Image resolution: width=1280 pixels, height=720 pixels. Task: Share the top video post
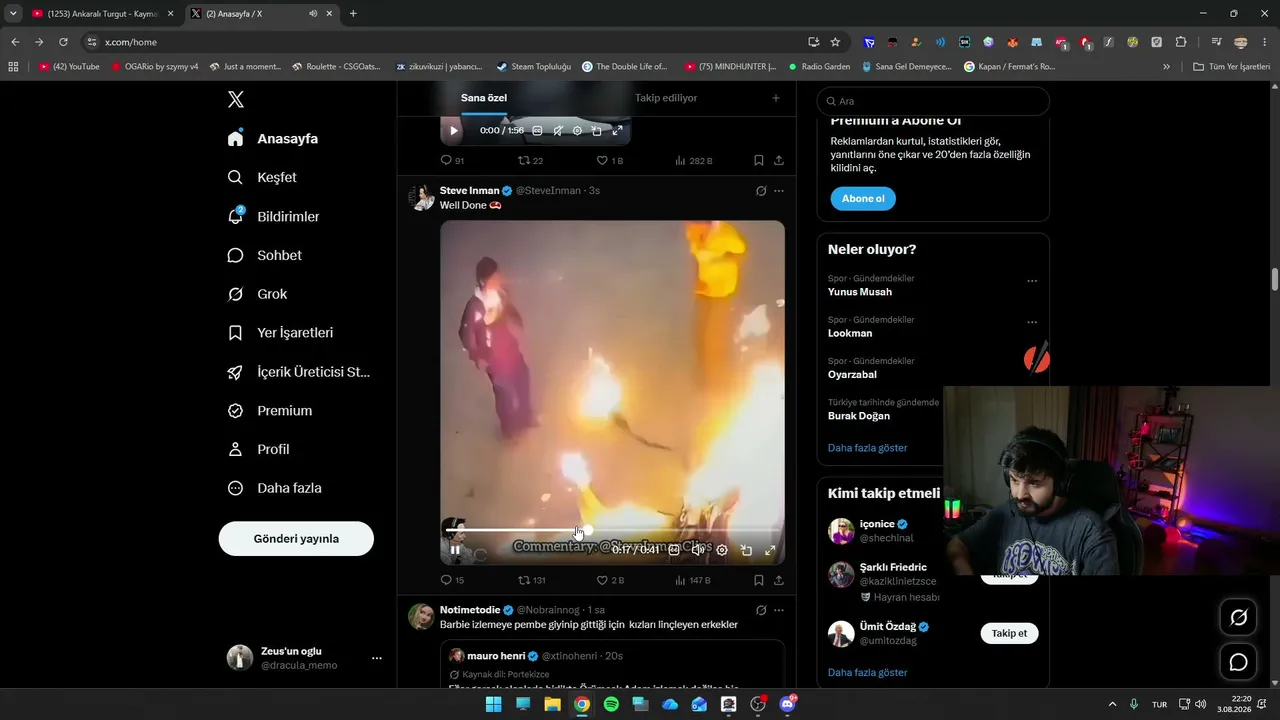coord(779,160)
